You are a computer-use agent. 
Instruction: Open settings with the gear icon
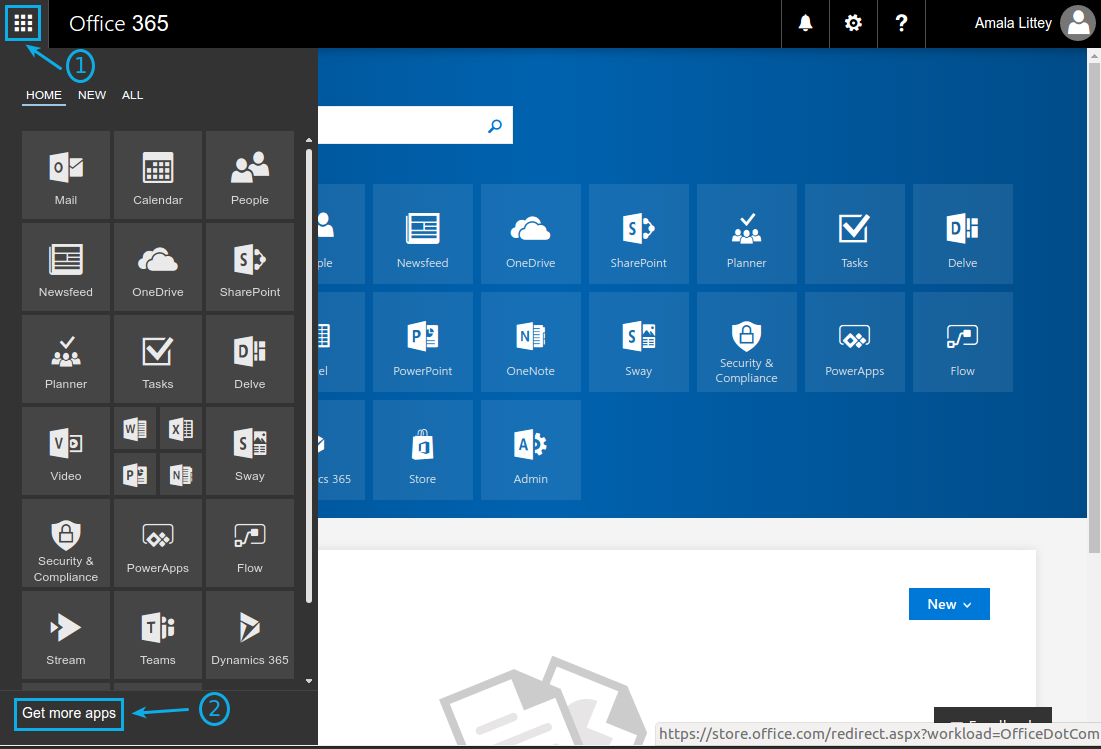pyautogui.click(x=853, y=23)
